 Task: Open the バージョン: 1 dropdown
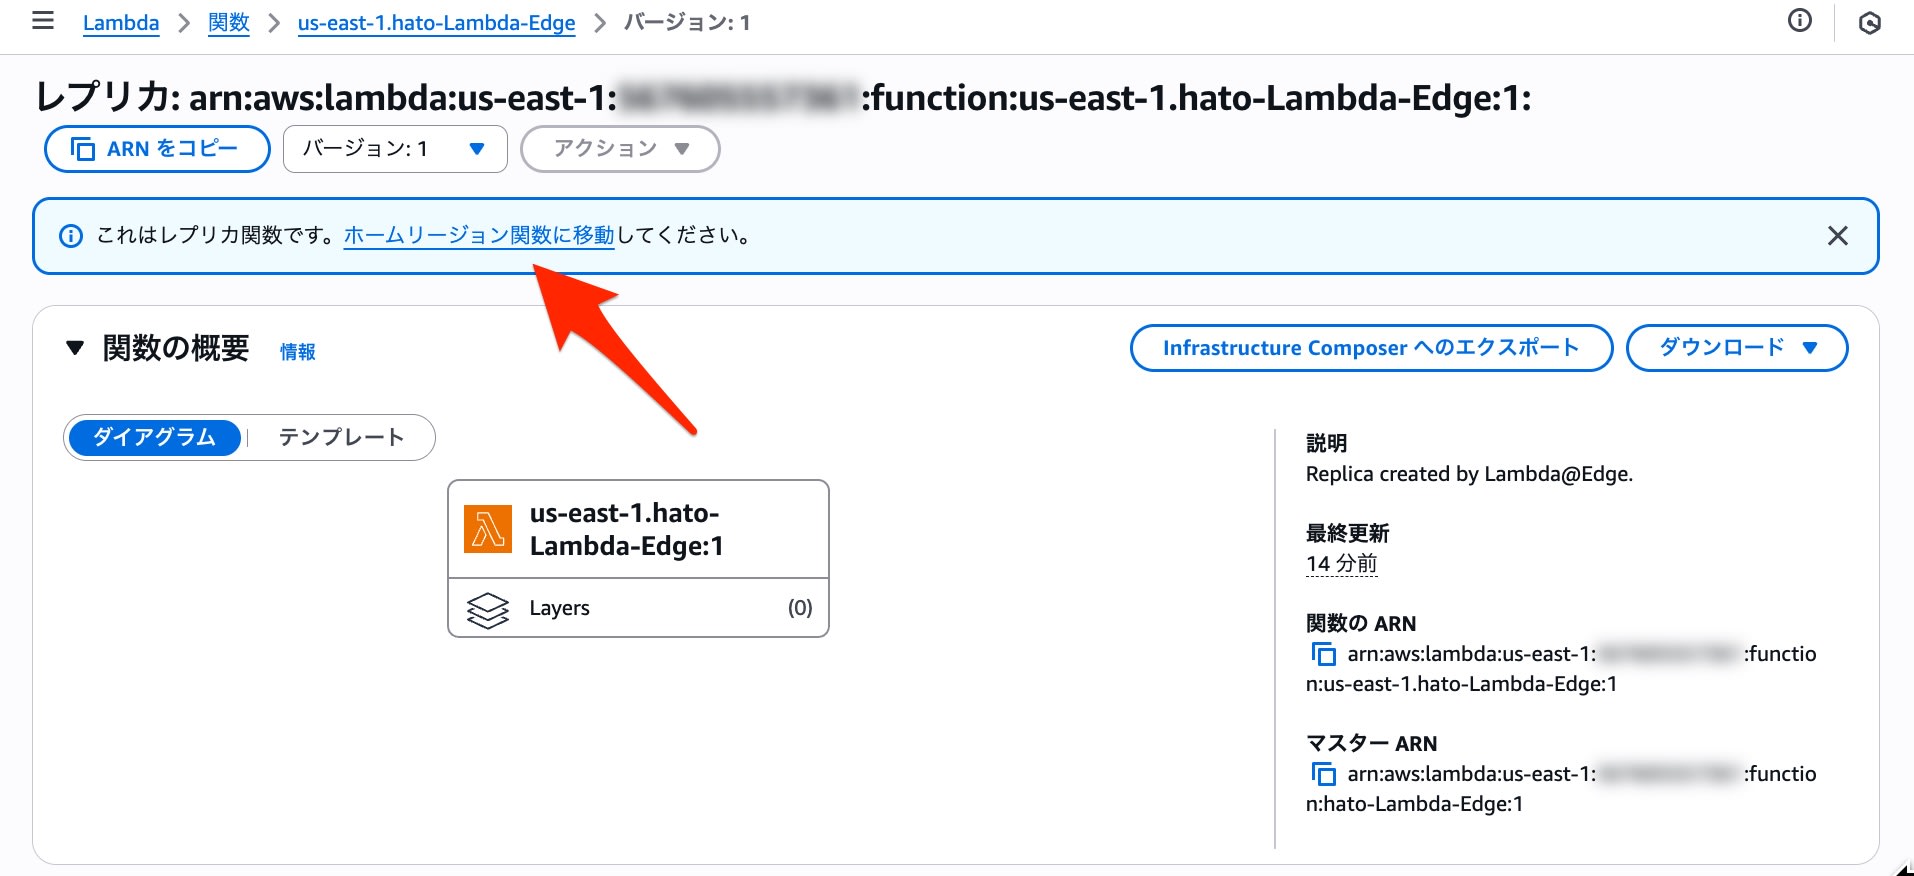395,149
